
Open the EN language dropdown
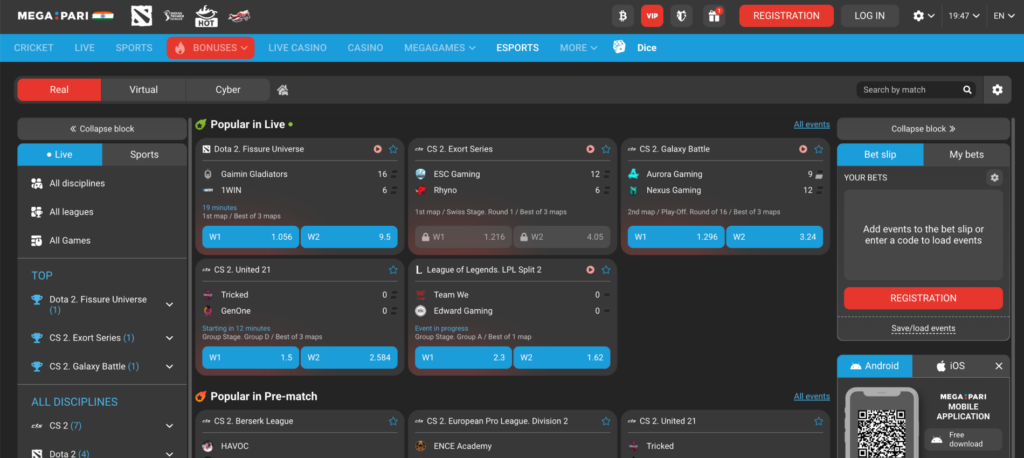coord(1004,16)
